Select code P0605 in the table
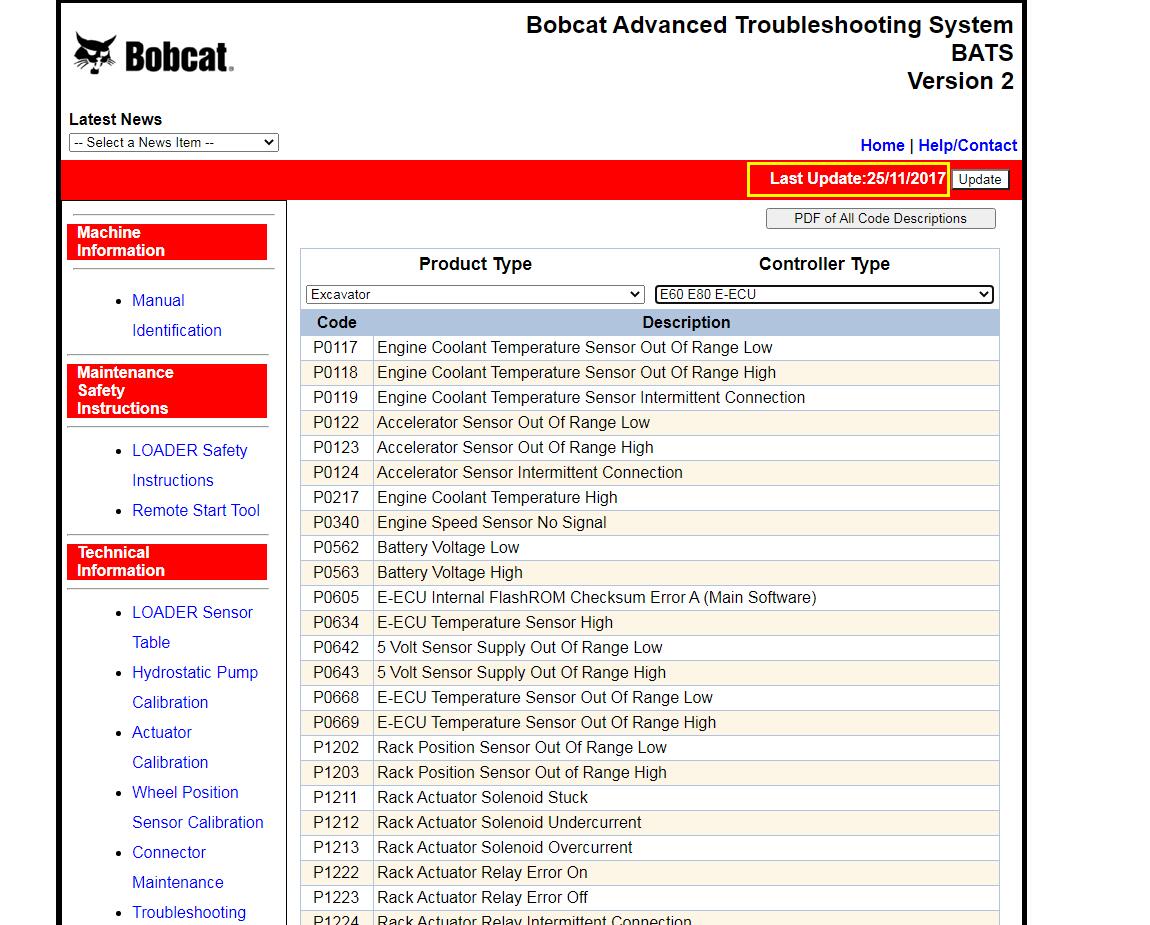Viewport: 1150px width, 925px height. (336, 597)
